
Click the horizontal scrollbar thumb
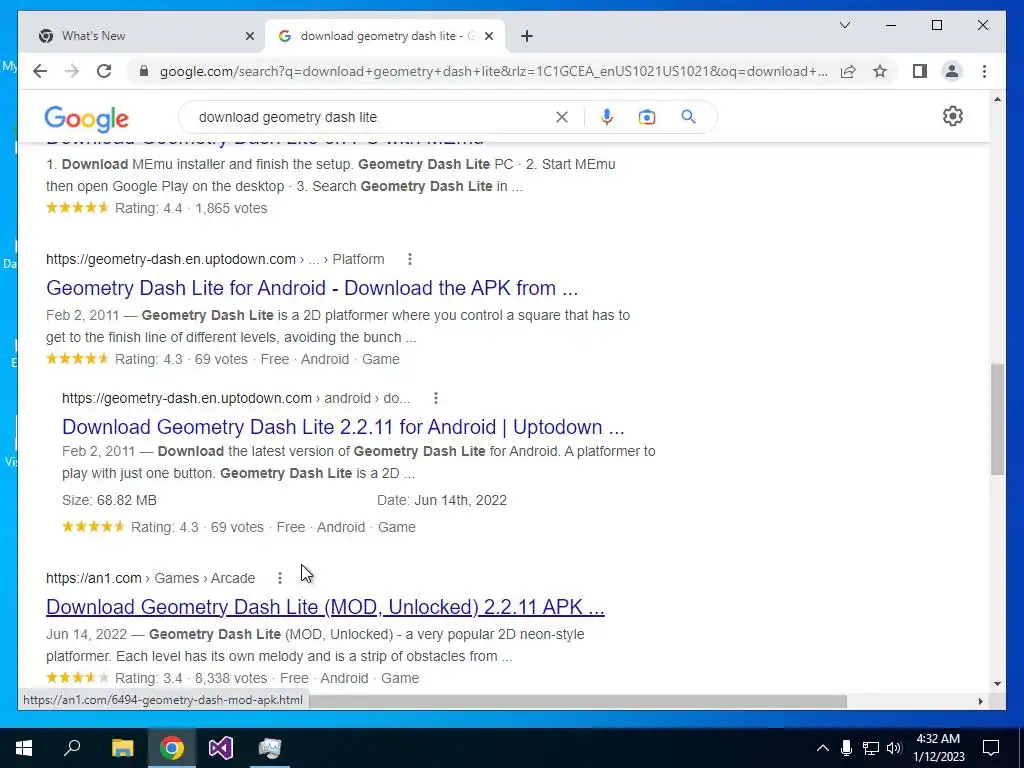pos(578,701)
